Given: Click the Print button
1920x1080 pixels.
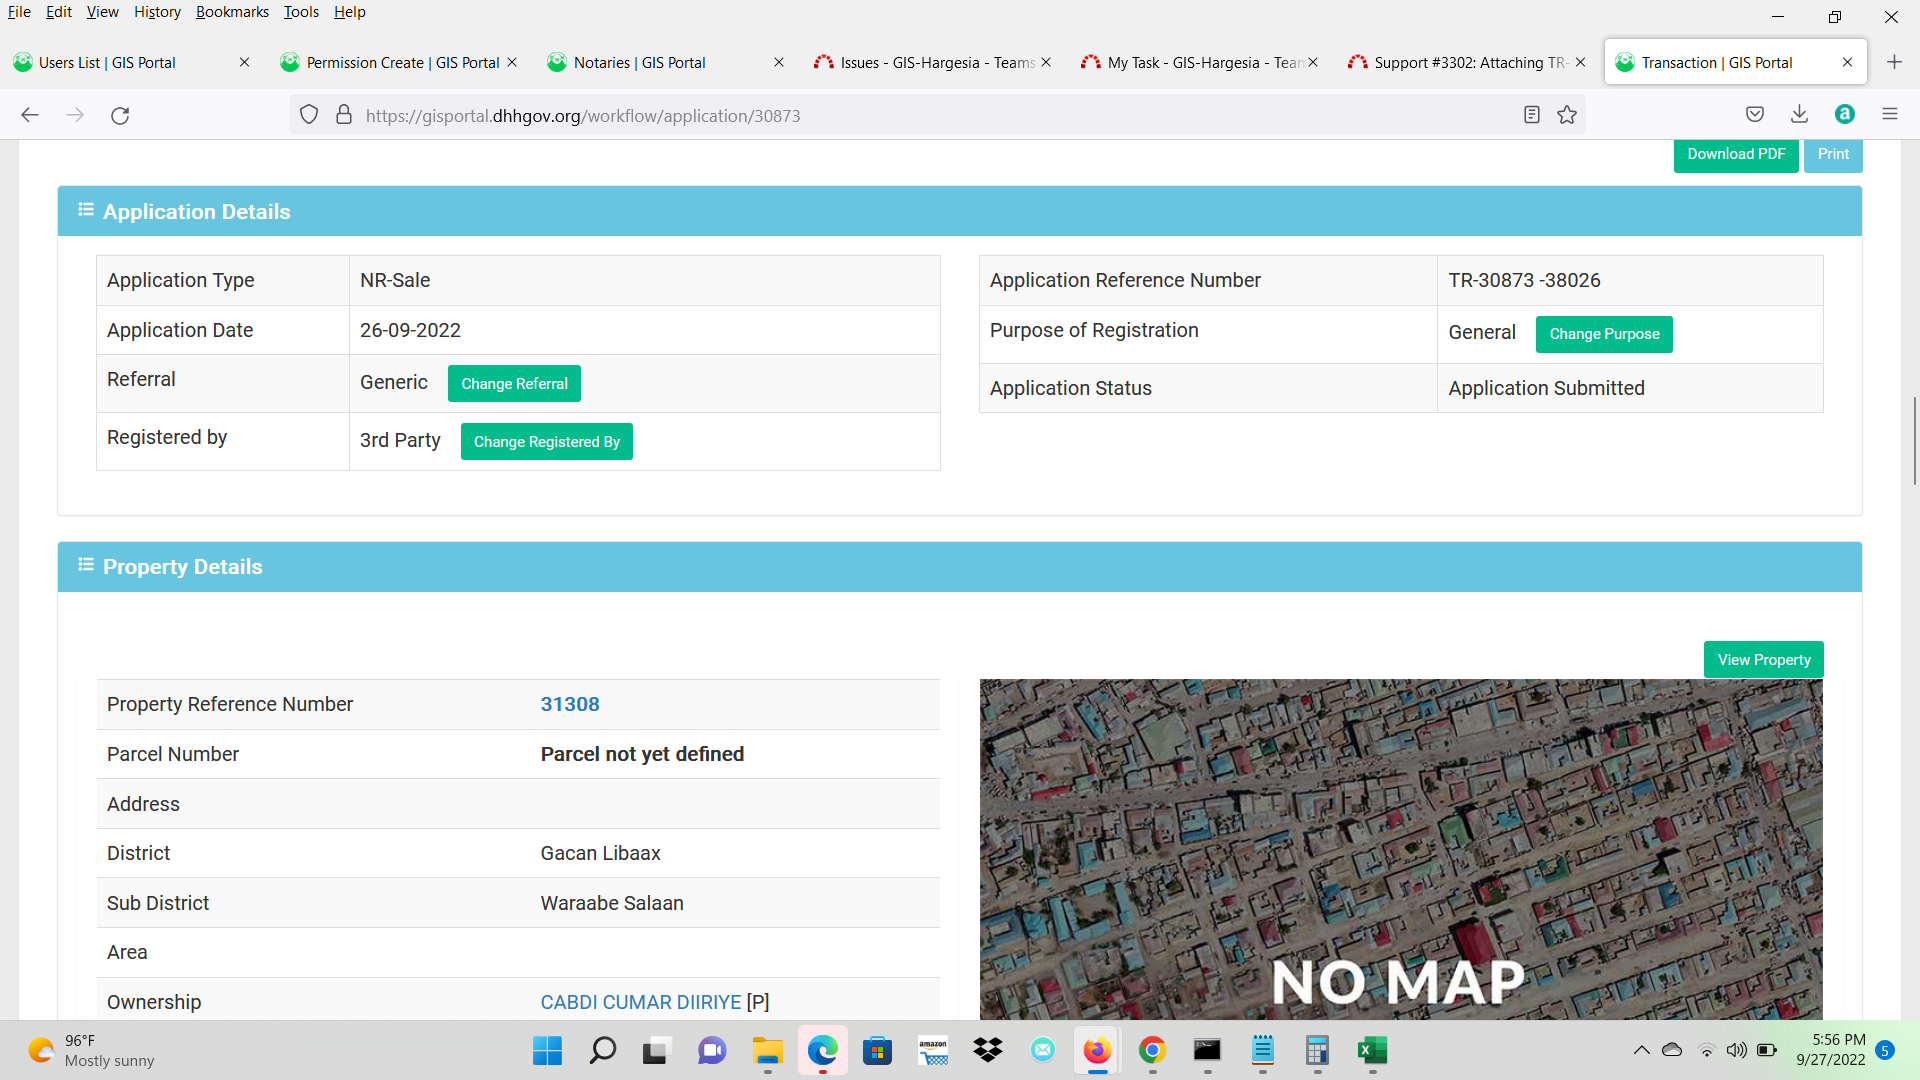Looking at the screenshot, I should 1833,154.
